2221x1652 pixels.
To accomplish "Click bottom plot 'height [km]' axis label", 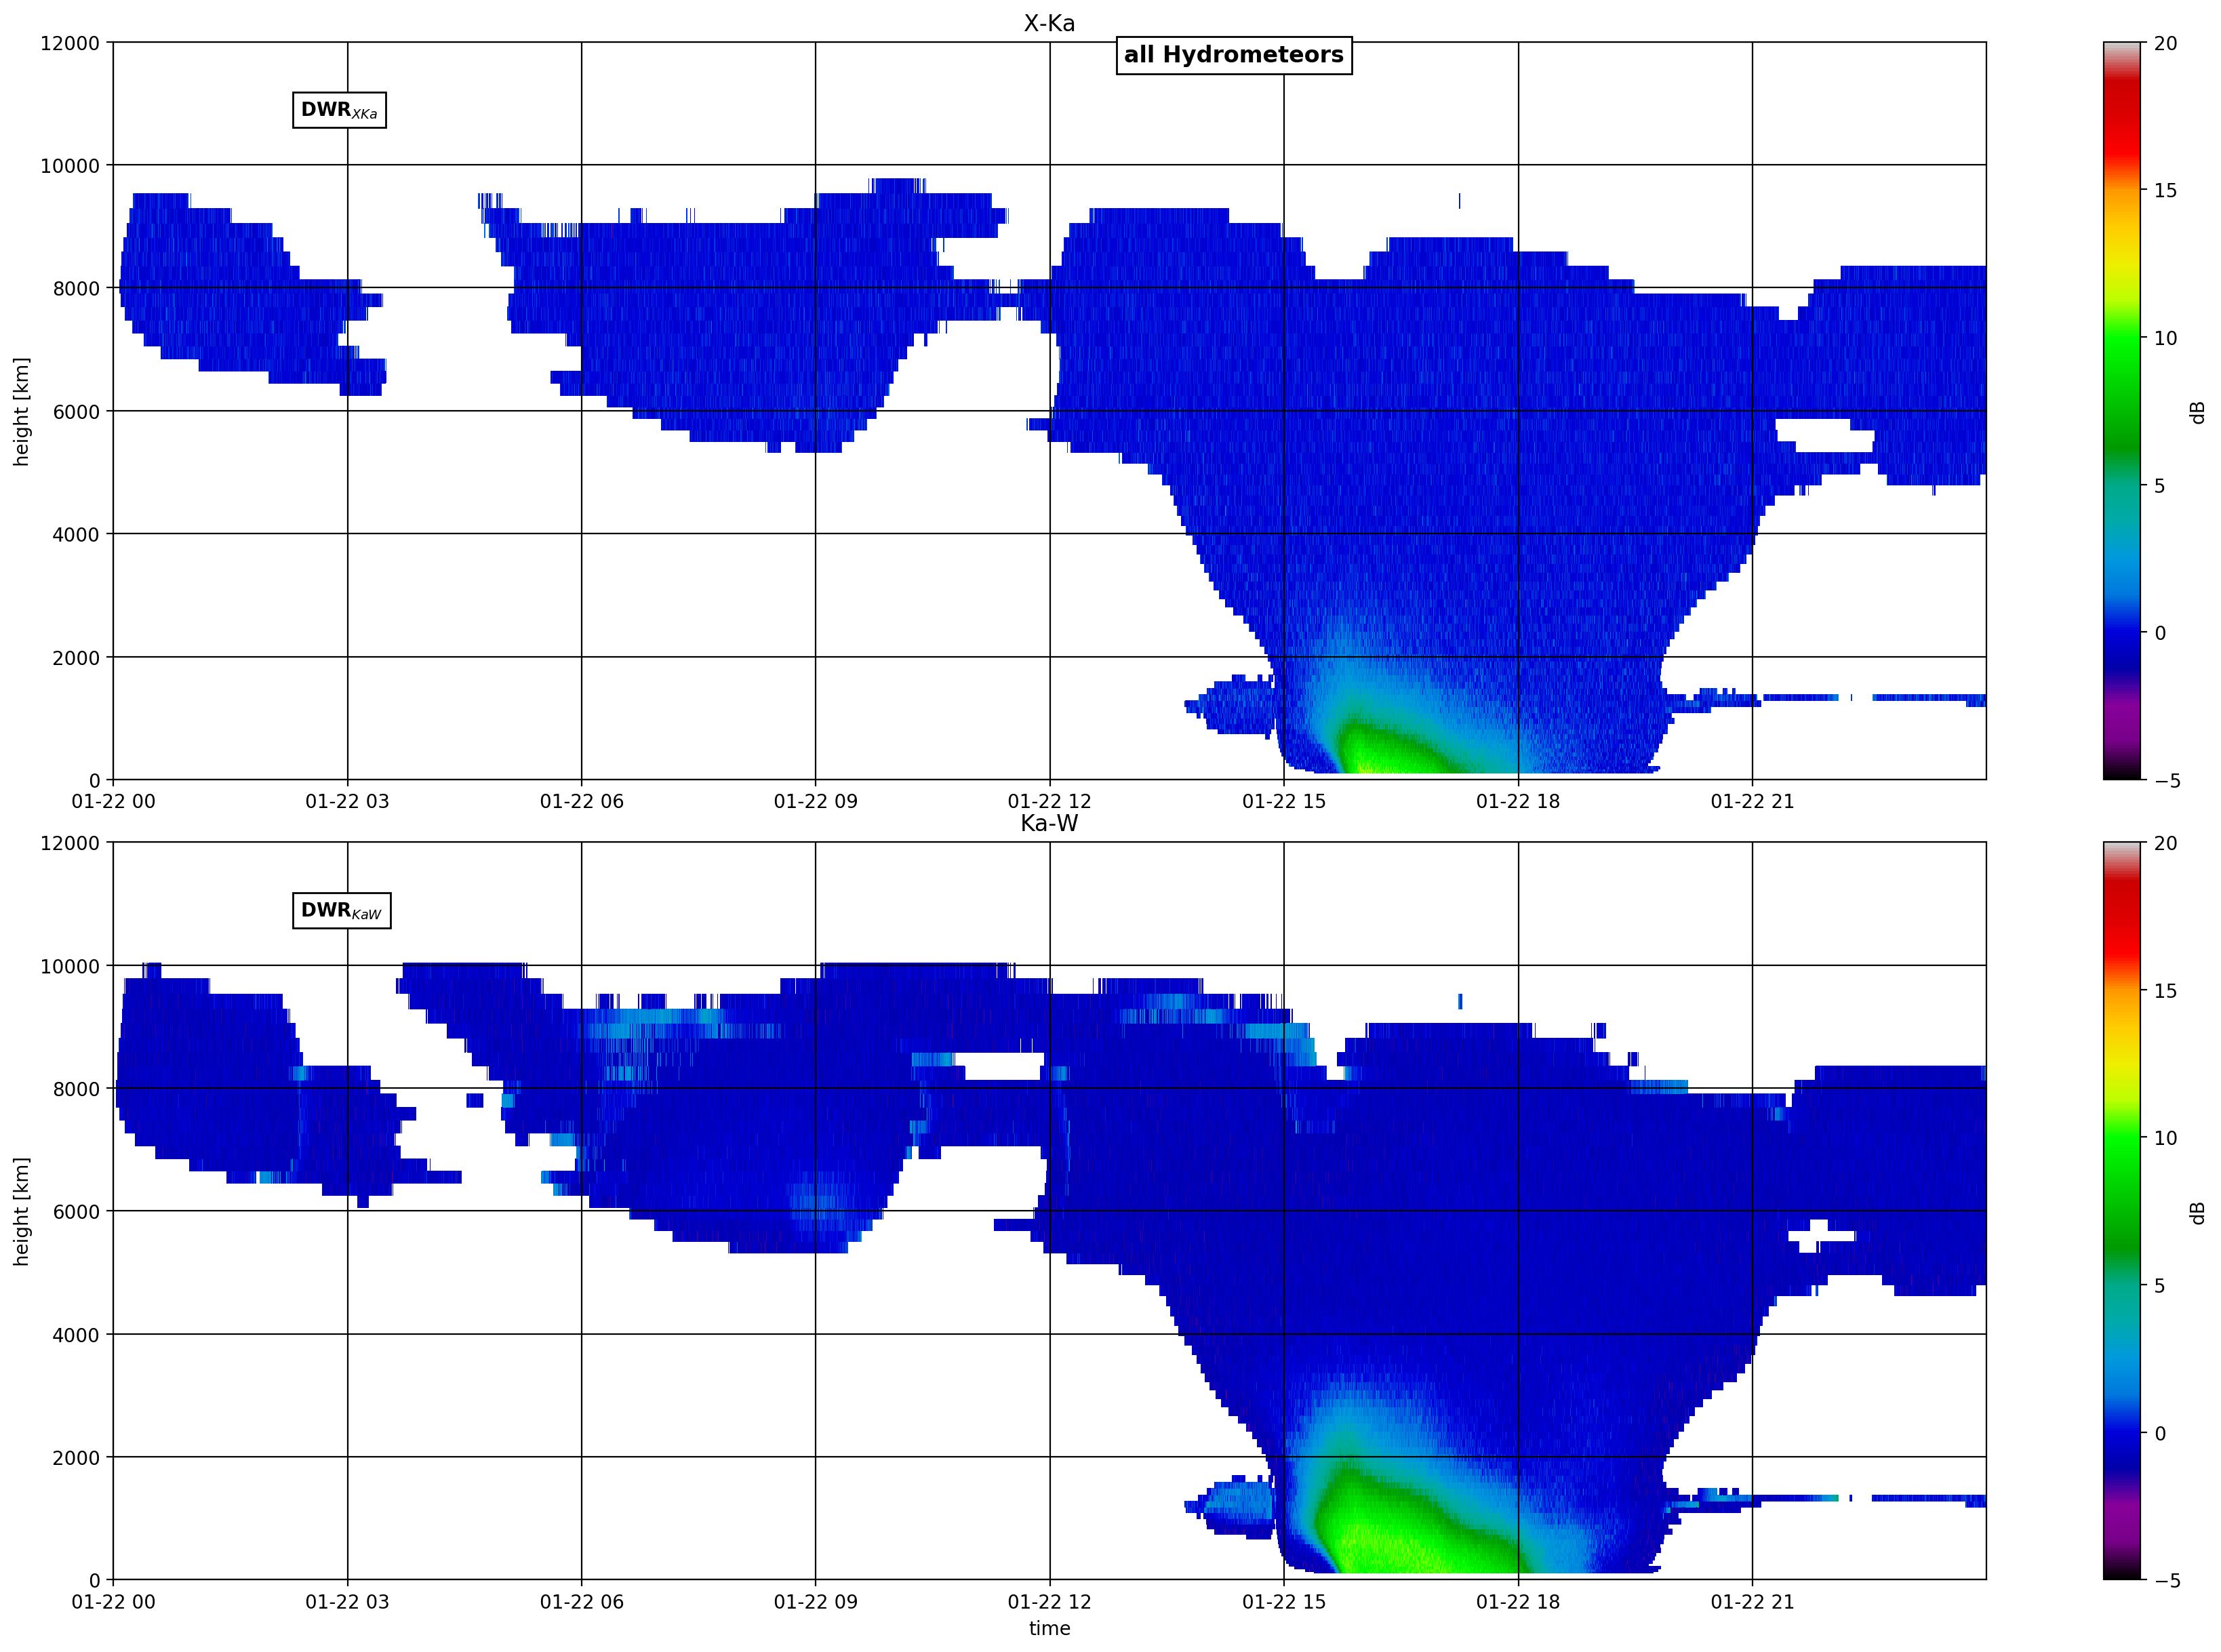I will click(22, 1211).
